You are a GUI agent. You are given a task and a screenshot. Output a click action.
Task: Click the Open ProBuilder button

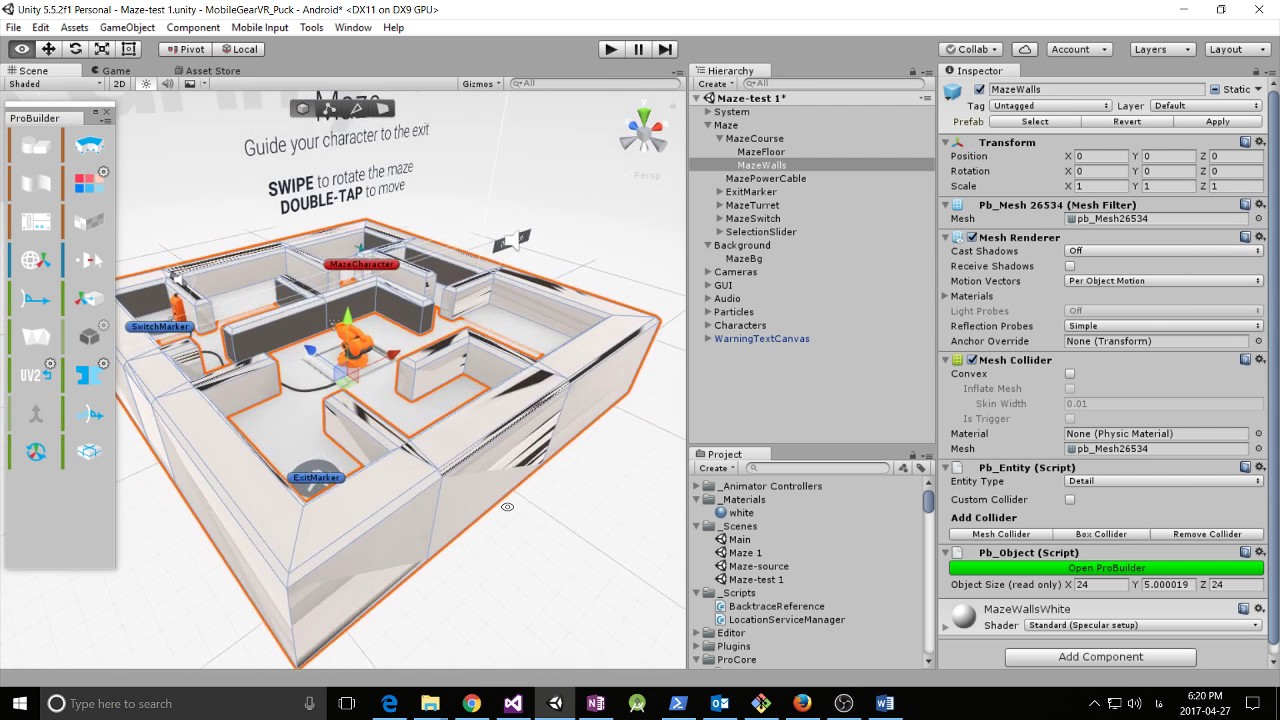pyautogui.click(x=1106, y=568)
